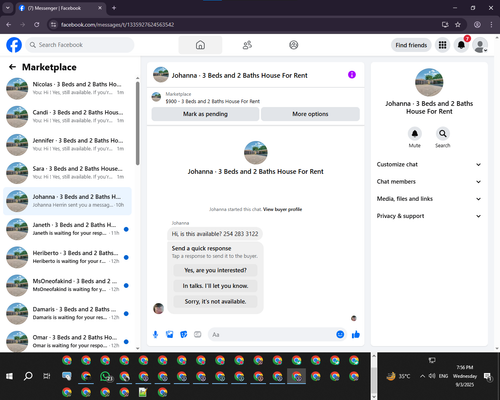Image resolution: width=500 pixels, height=400 pixels.
Task: Expand the Privacy & support section
Action: coord(429,216)
